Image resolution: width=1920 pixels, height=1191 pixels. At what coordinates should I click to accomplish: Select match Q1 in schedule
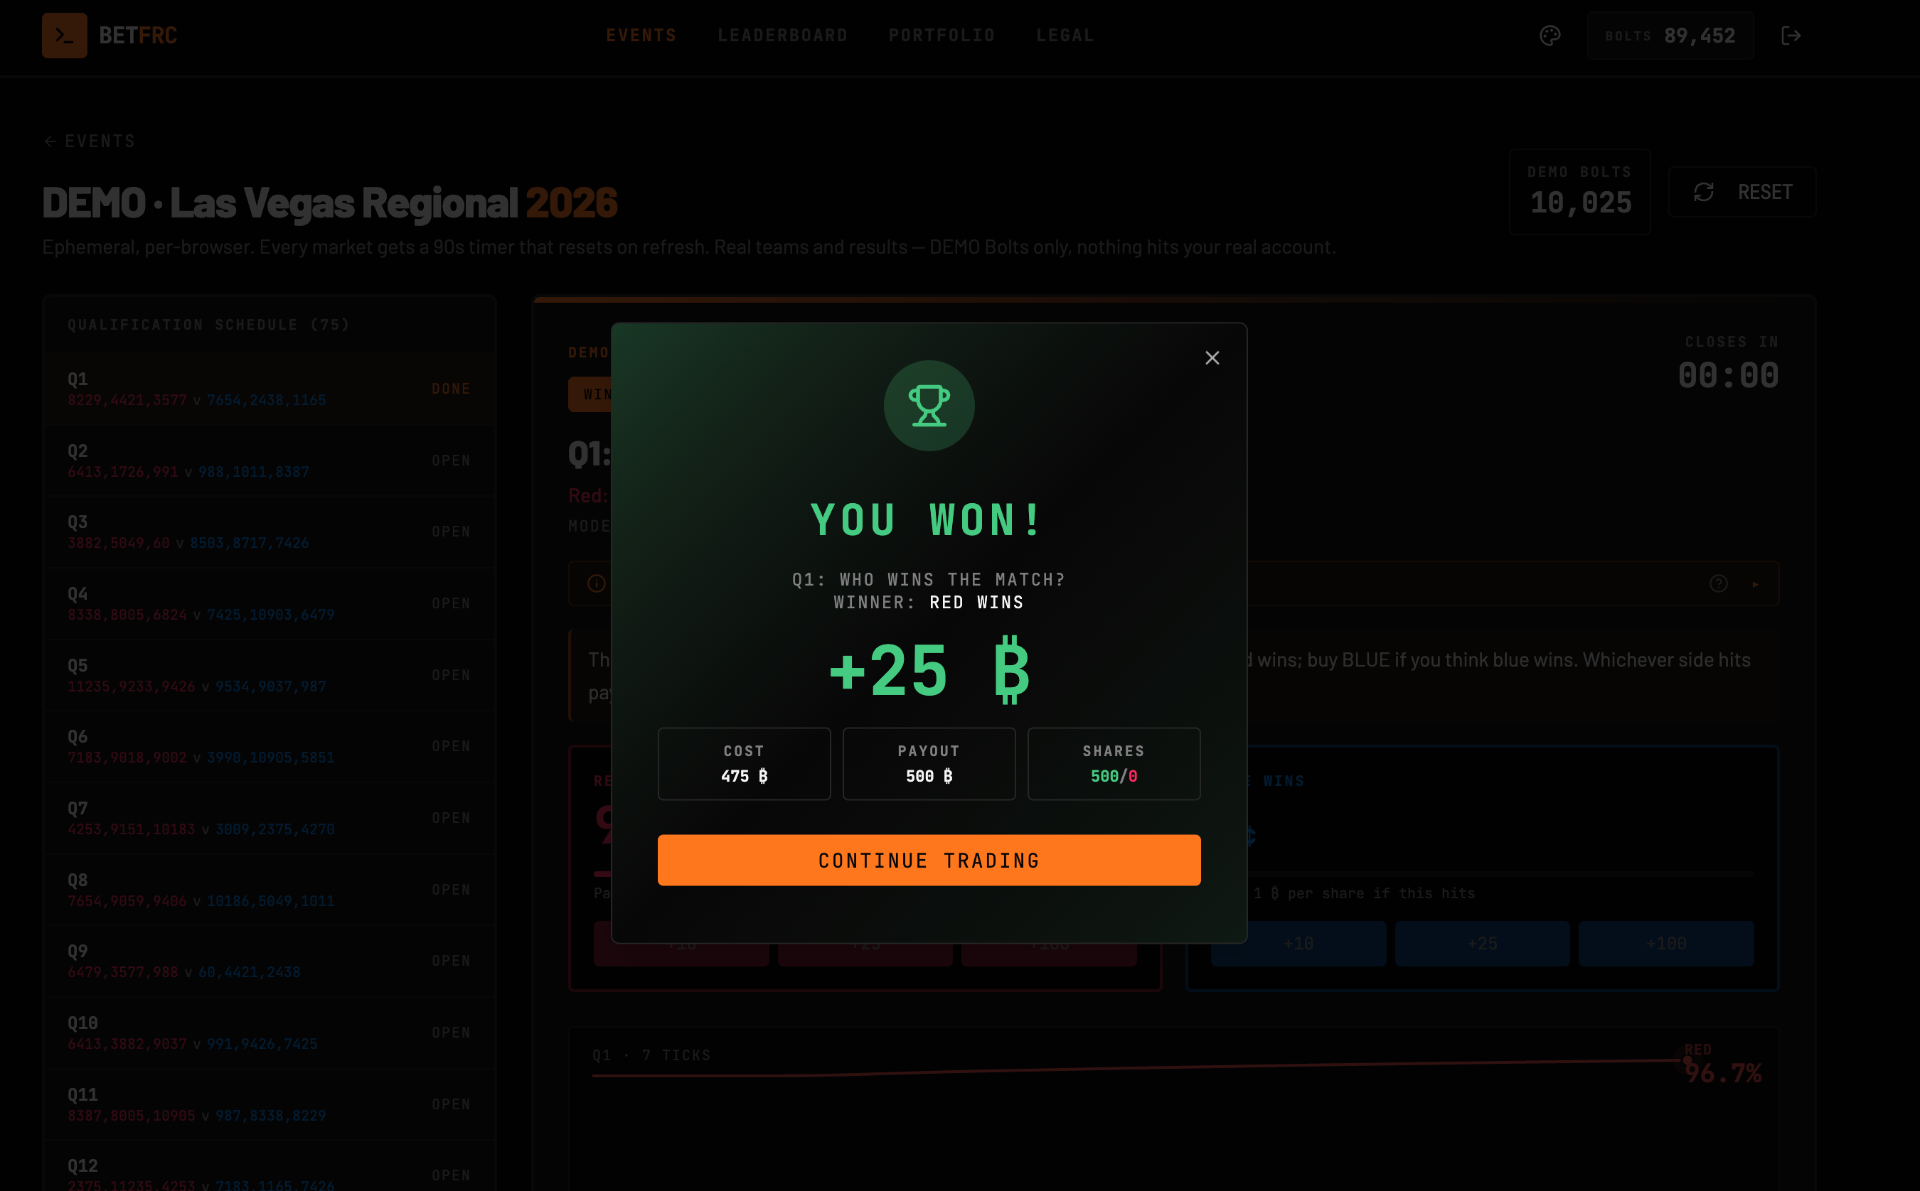pyautogui.click(x=269, y=389)
